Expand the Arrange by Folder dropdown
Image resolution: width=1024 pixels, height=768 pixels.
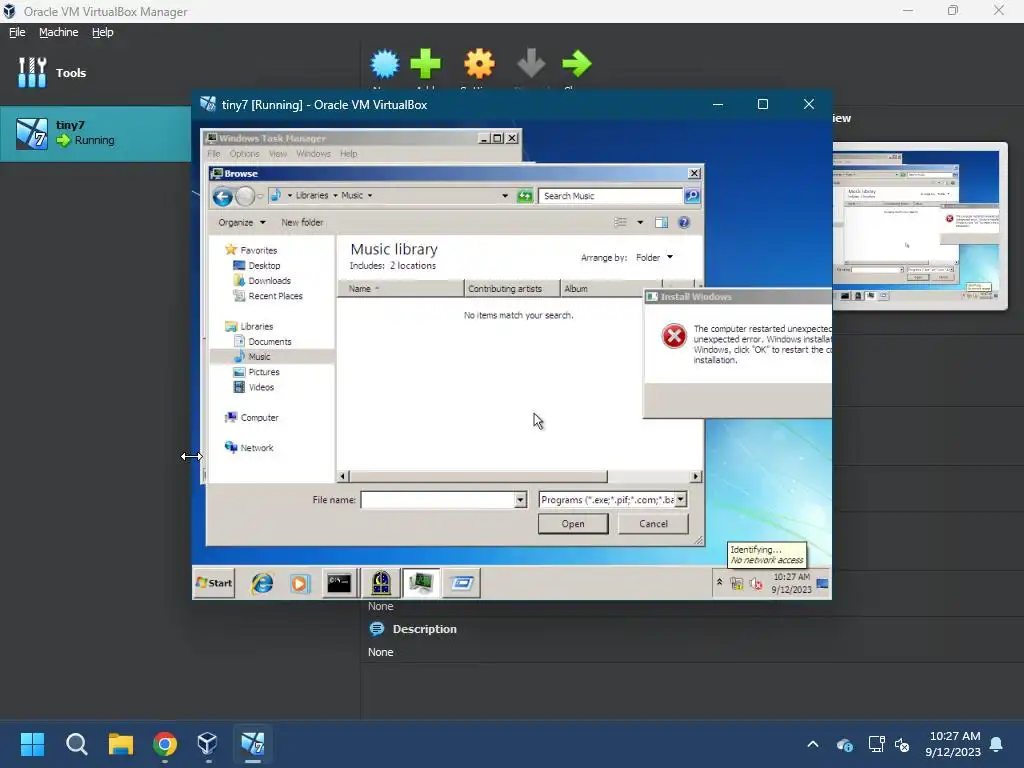[654, 257]
